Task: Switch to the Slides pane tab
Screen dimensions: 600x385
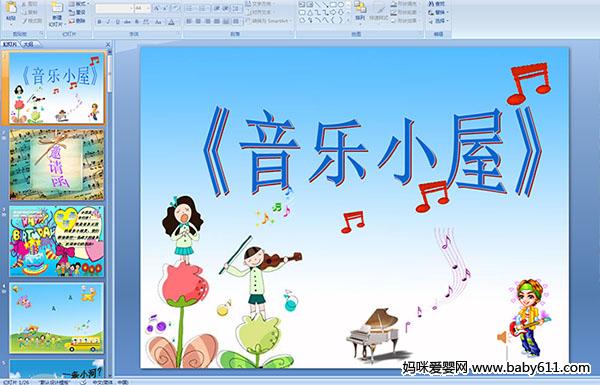Action: pyautogui.click(x=10, y=44)
